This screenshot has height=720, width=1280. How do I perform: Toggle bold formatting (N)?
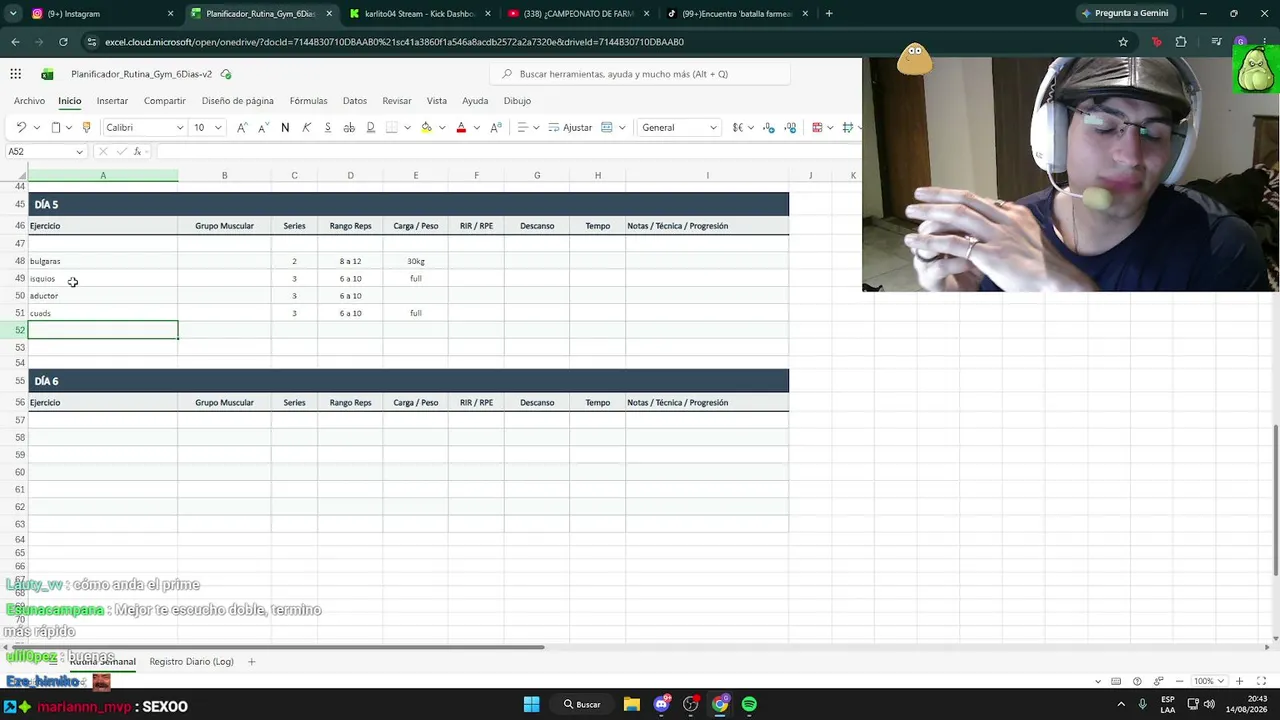click(x=285, y=128)
